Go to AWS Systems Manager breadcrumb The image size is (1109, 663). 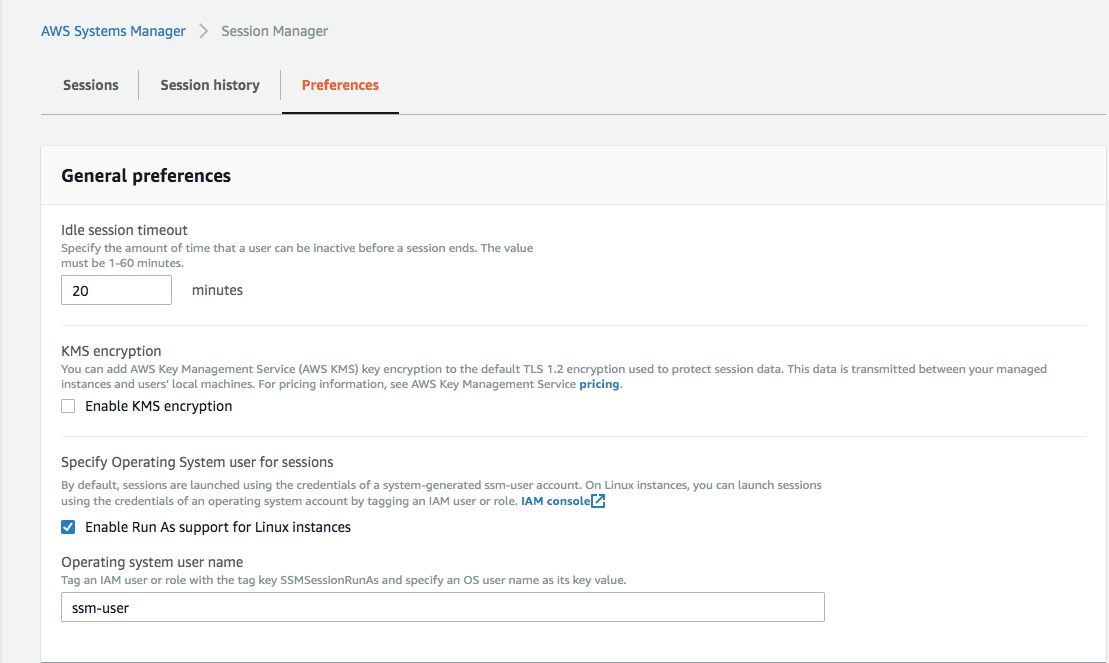click(x=113, y=31)
